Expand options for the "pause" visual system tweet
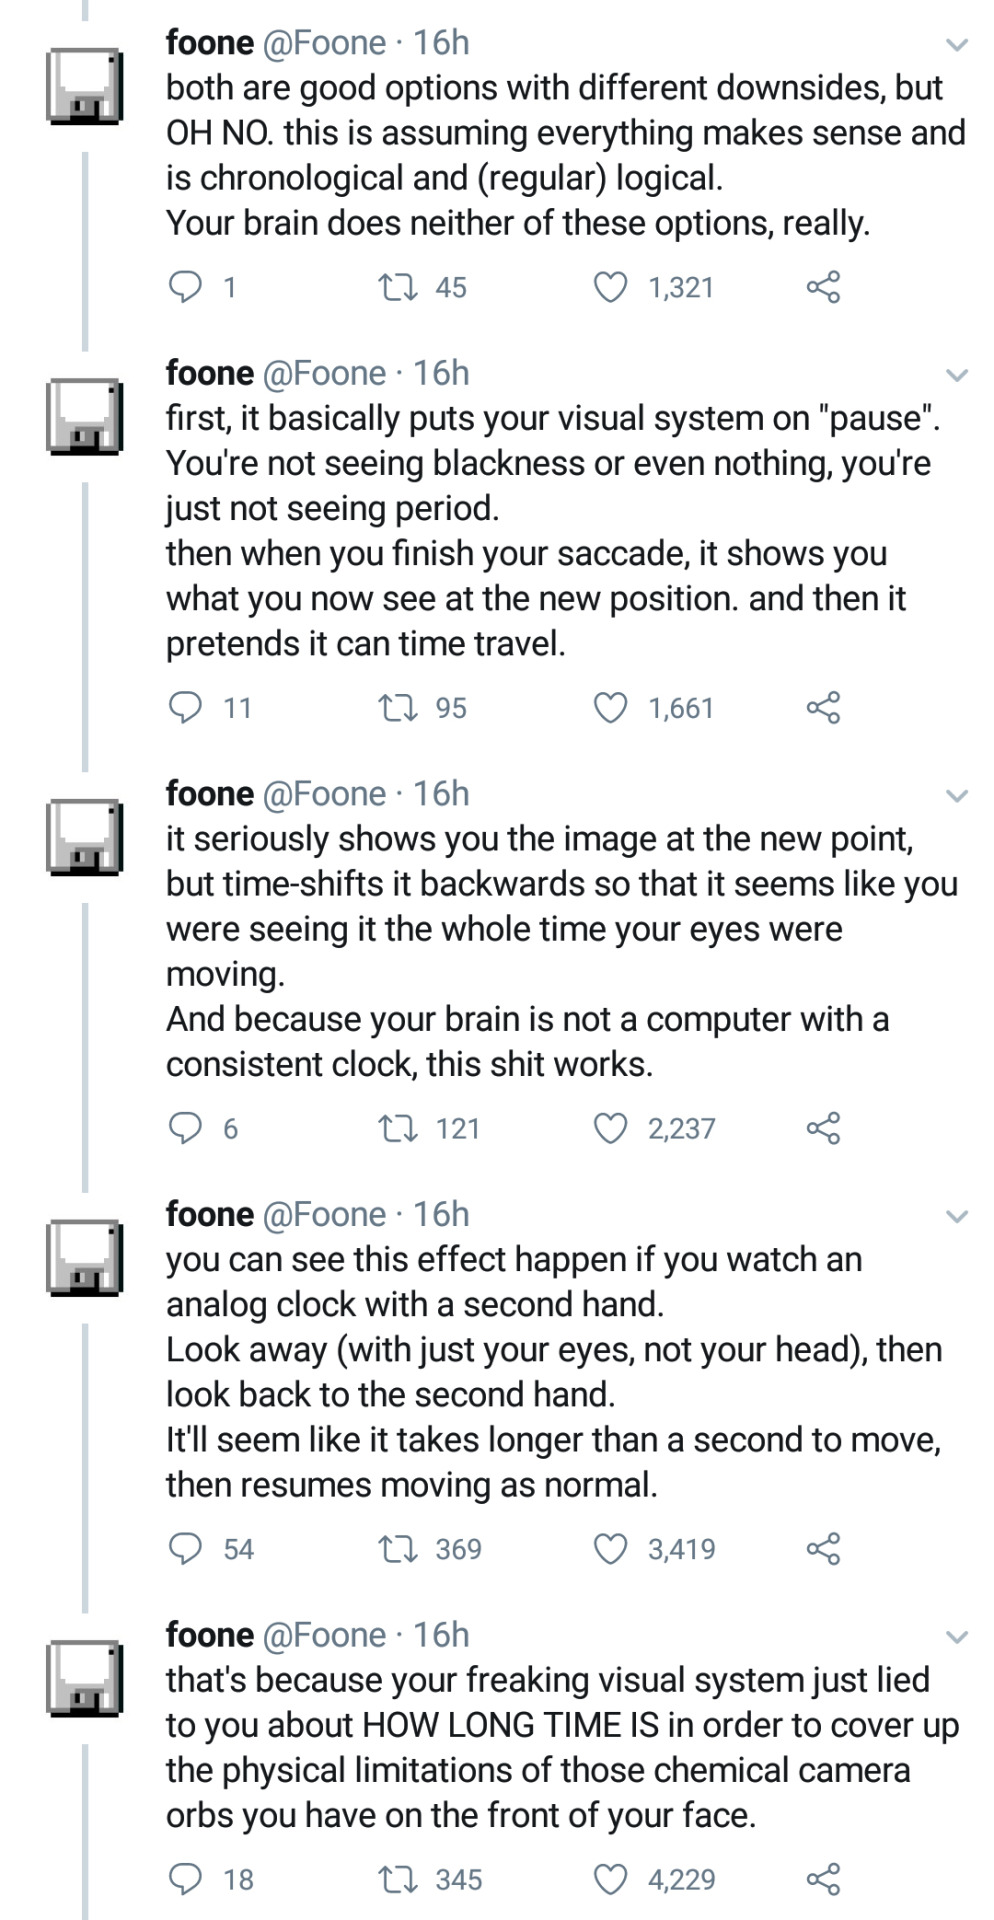Viewport: 994px width, 1920px height. [957, 376]
